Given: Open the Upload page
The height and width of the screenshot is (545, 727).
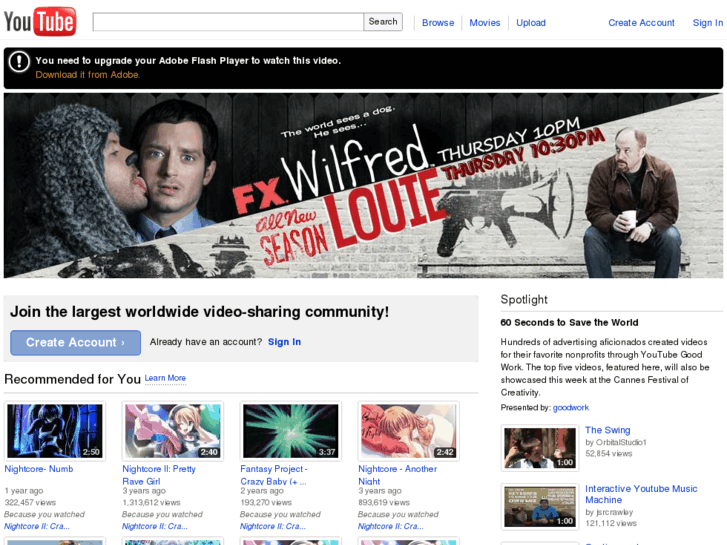Looking at the screenshot, I should point(531,23).
